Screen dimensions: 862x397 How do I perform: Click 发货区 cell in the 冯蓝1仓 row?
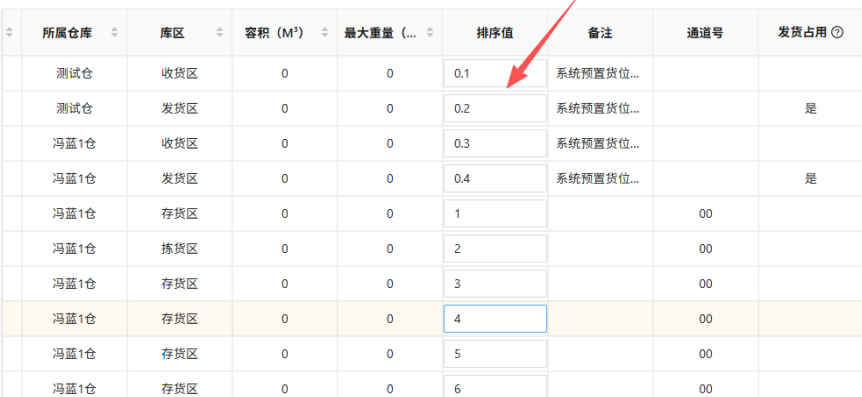tap(179, 179)
